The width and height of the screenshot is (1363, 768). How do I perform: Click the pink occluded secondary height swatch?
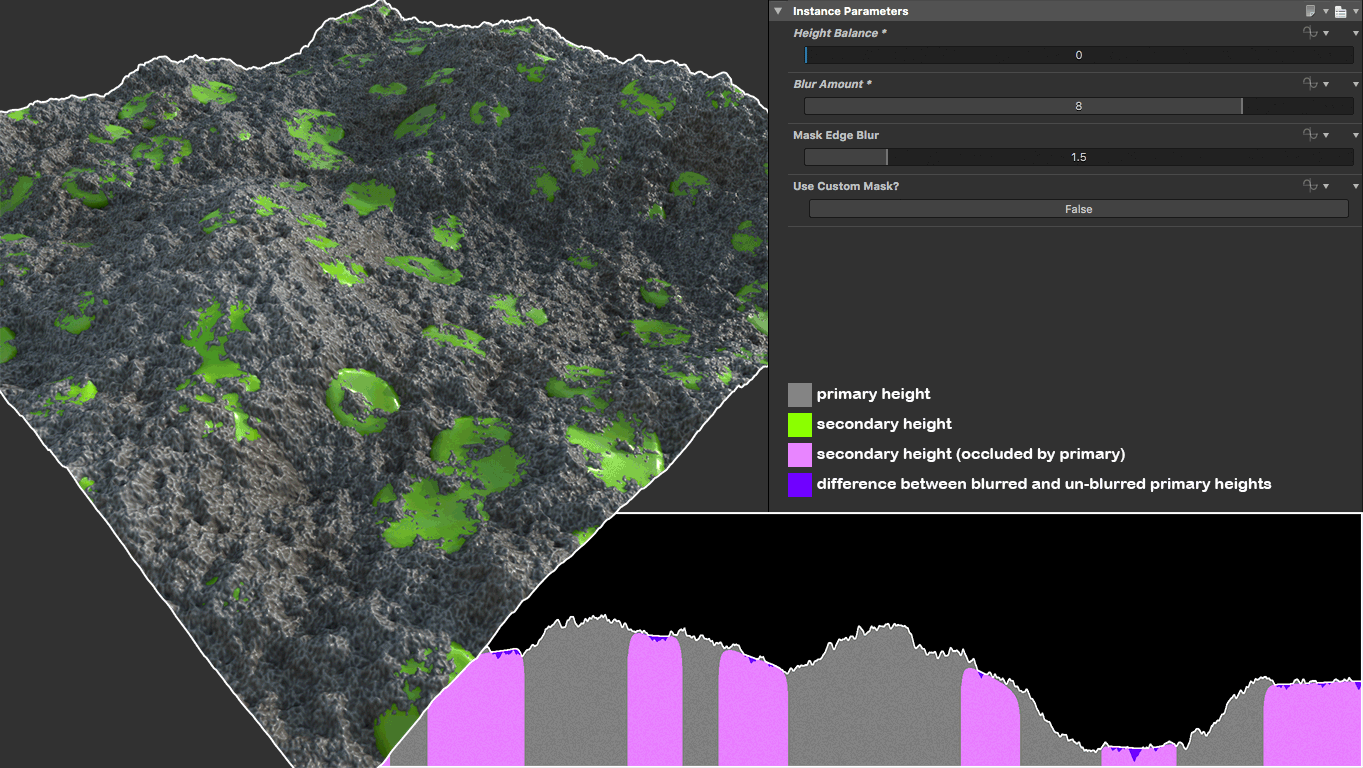pos(800,454)
